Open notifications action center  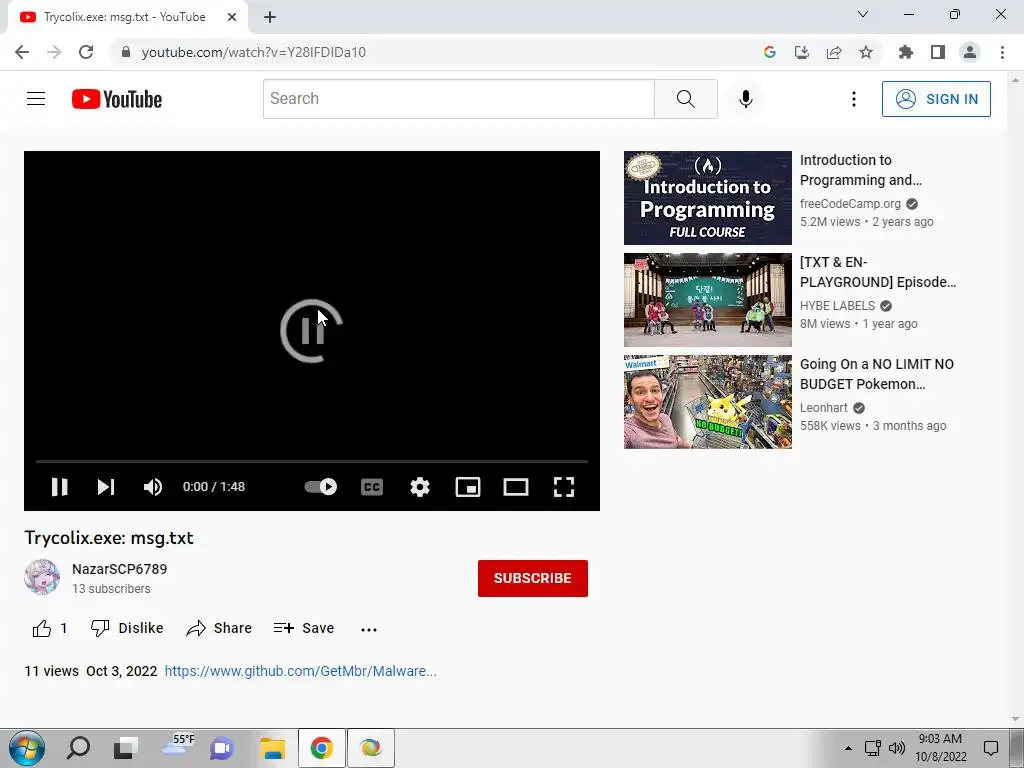pos(991,748)
